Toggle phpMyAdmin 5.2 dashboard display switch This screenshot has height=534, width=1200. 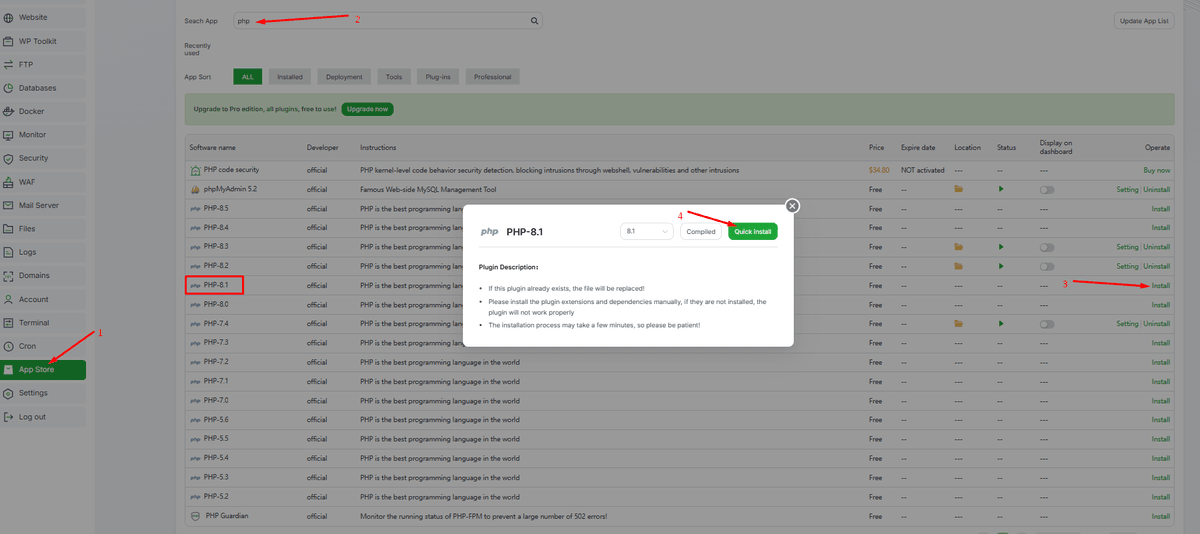[x=1047, y=189]
